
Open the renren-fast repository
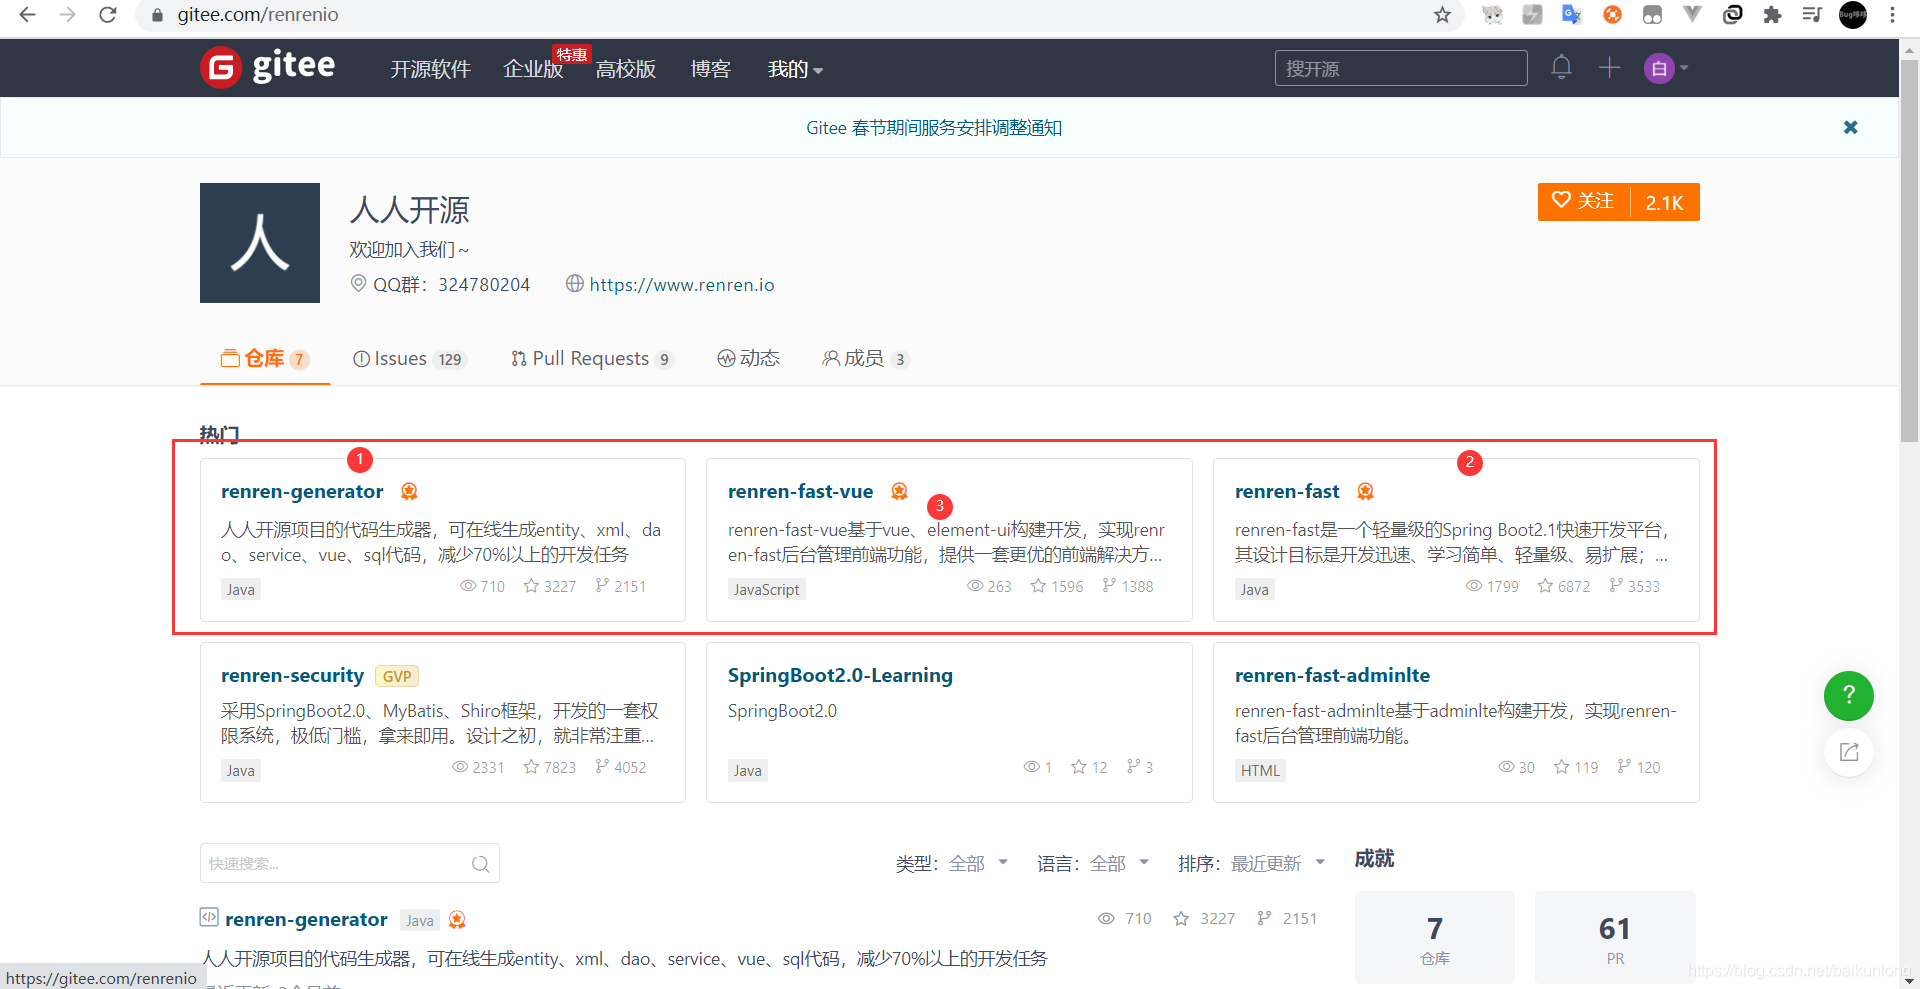[x=1287, y=491]
